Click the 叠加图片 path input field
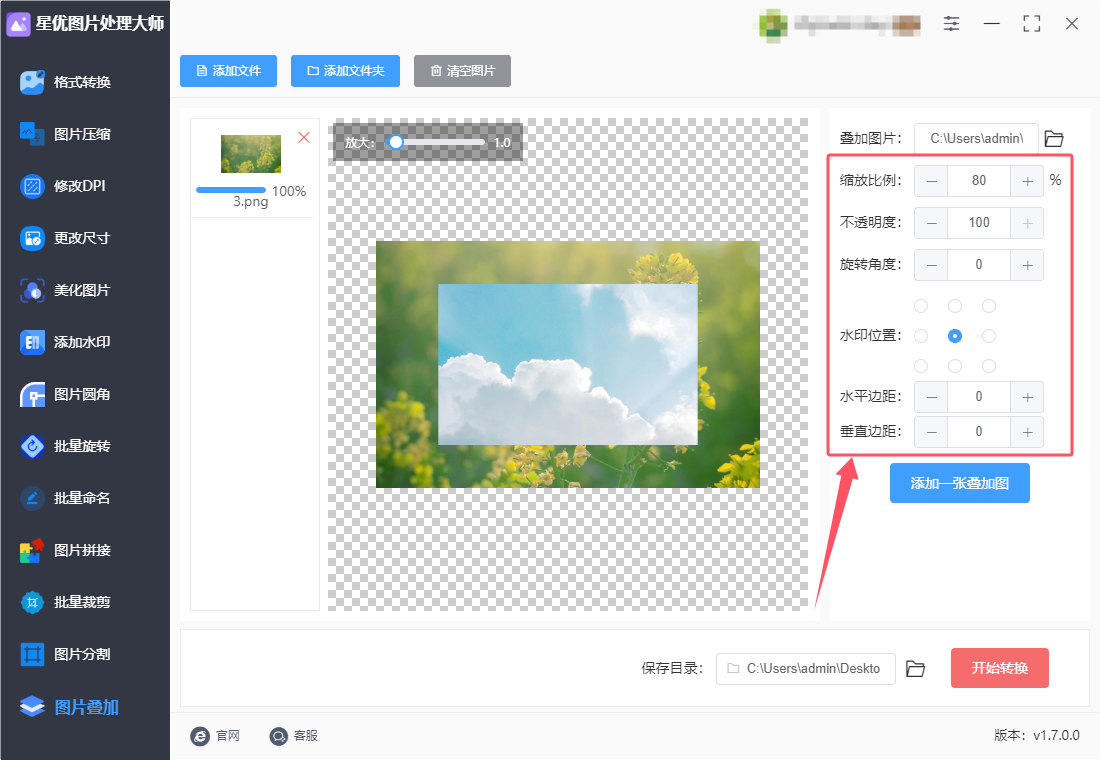Screen dimensions: 1100x760 click(x=977, y=138)
